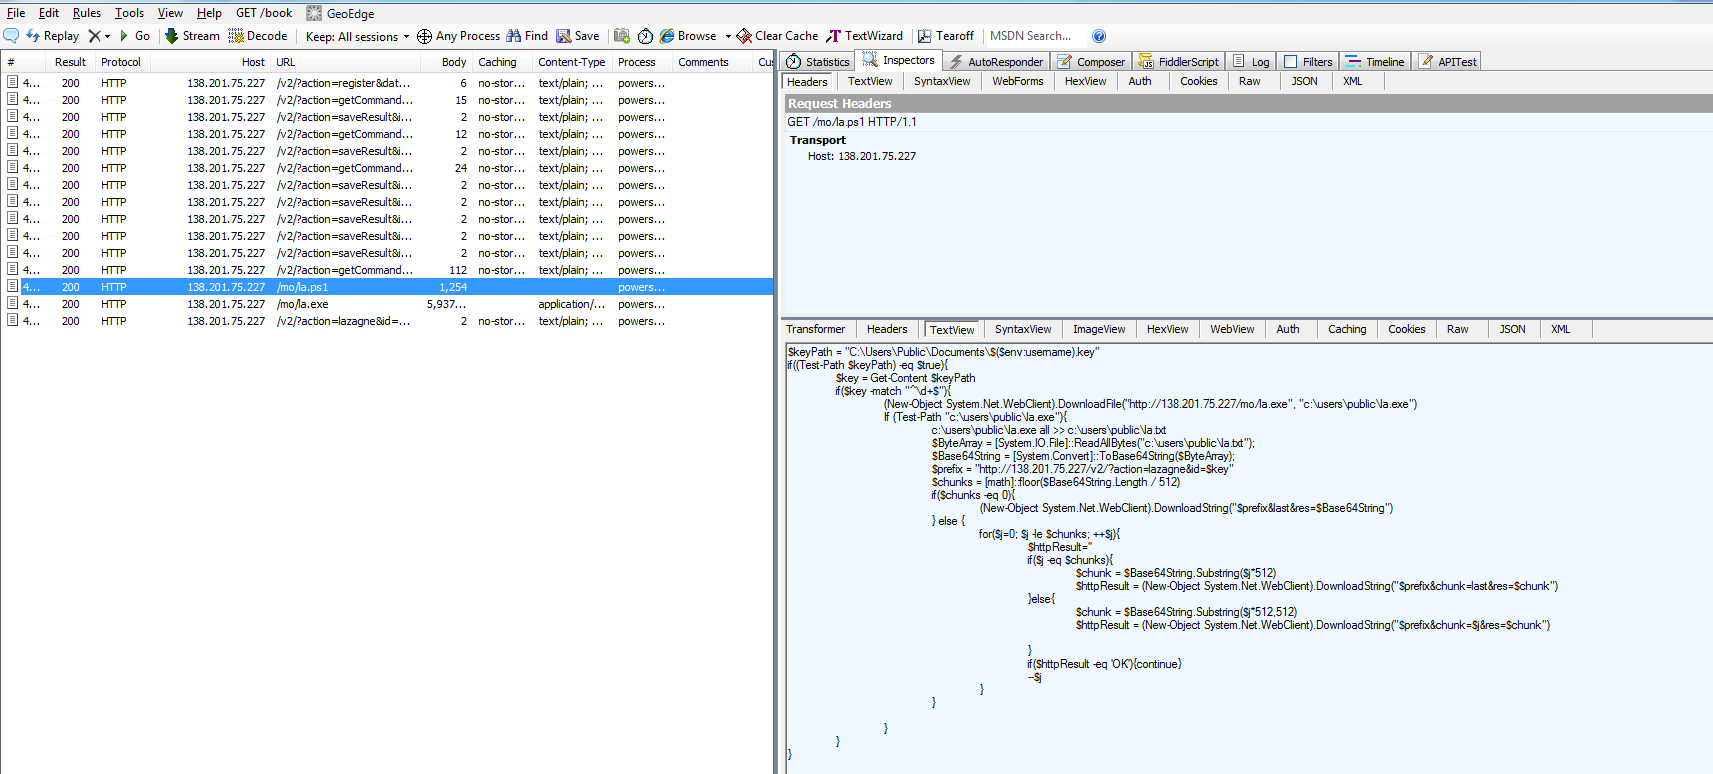Image resolution: width=1713 pixels, height=774 pixels.
Task: Open the AutoResponder tab
Action: (996, 62)
